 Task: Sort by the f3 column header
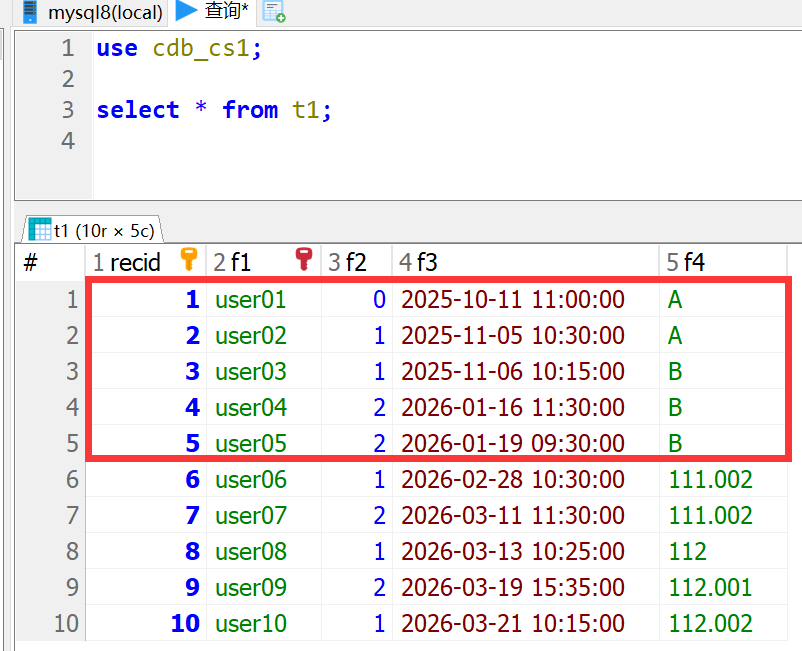click(525, 262)
